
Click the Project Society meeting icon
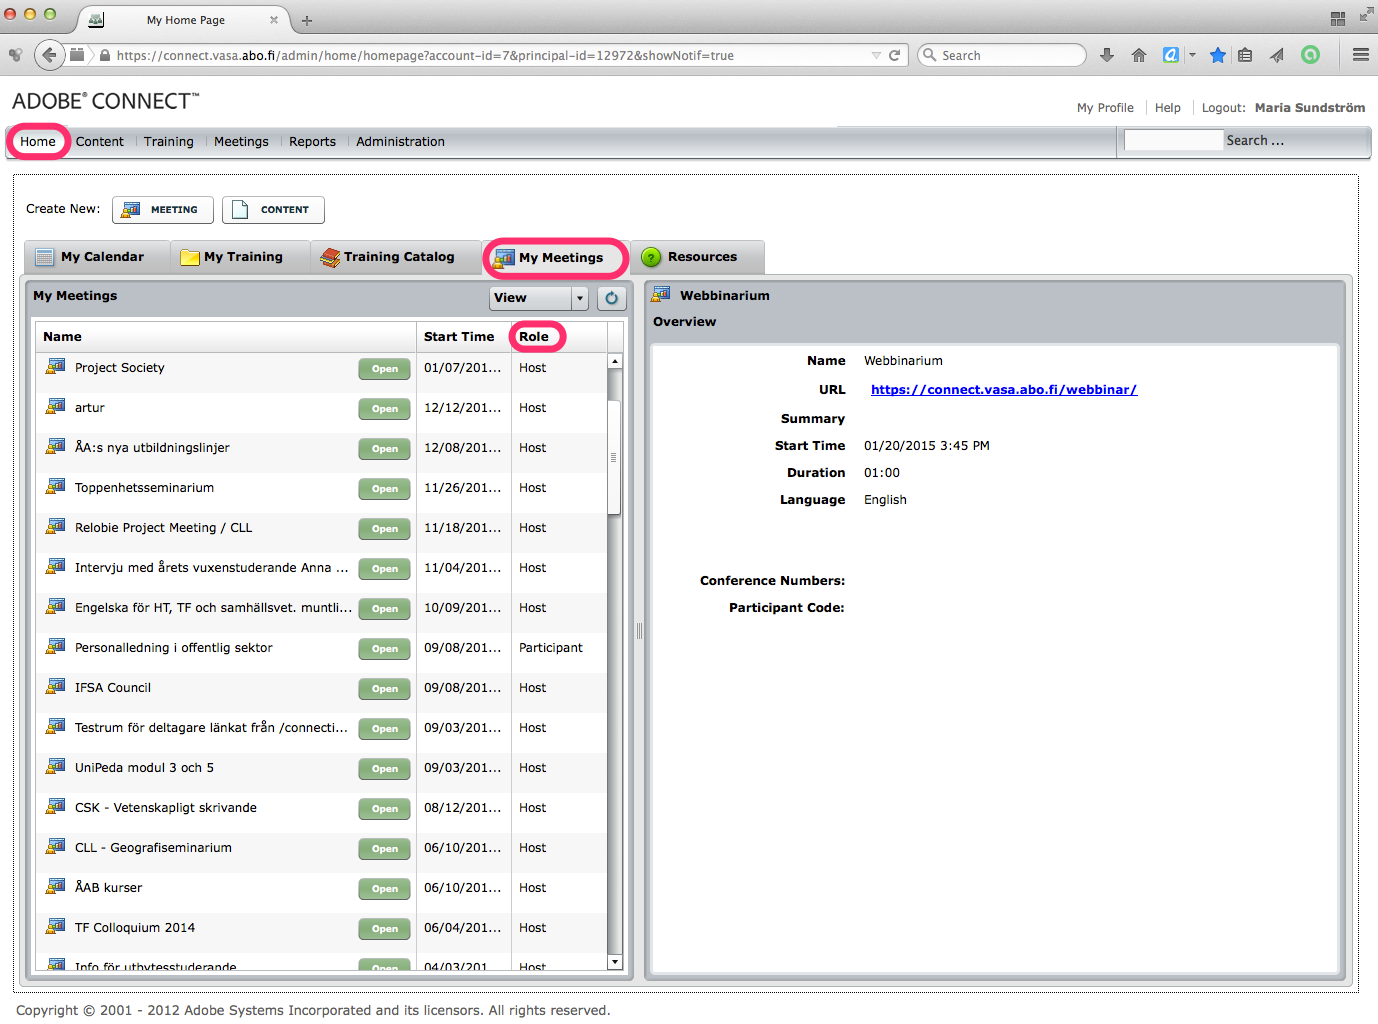pyautogui.click(x=56, y=367)
